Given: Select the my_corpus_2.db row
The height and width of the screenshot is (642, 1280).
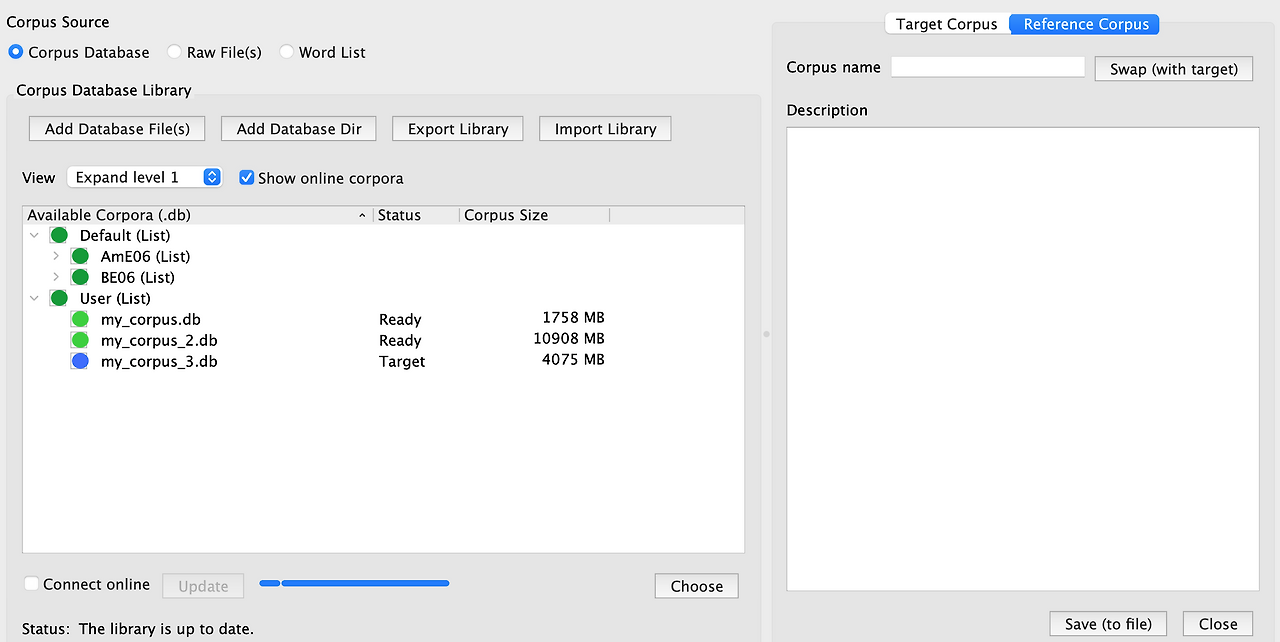Looking at the screenshot, I should tap(383, 340).
